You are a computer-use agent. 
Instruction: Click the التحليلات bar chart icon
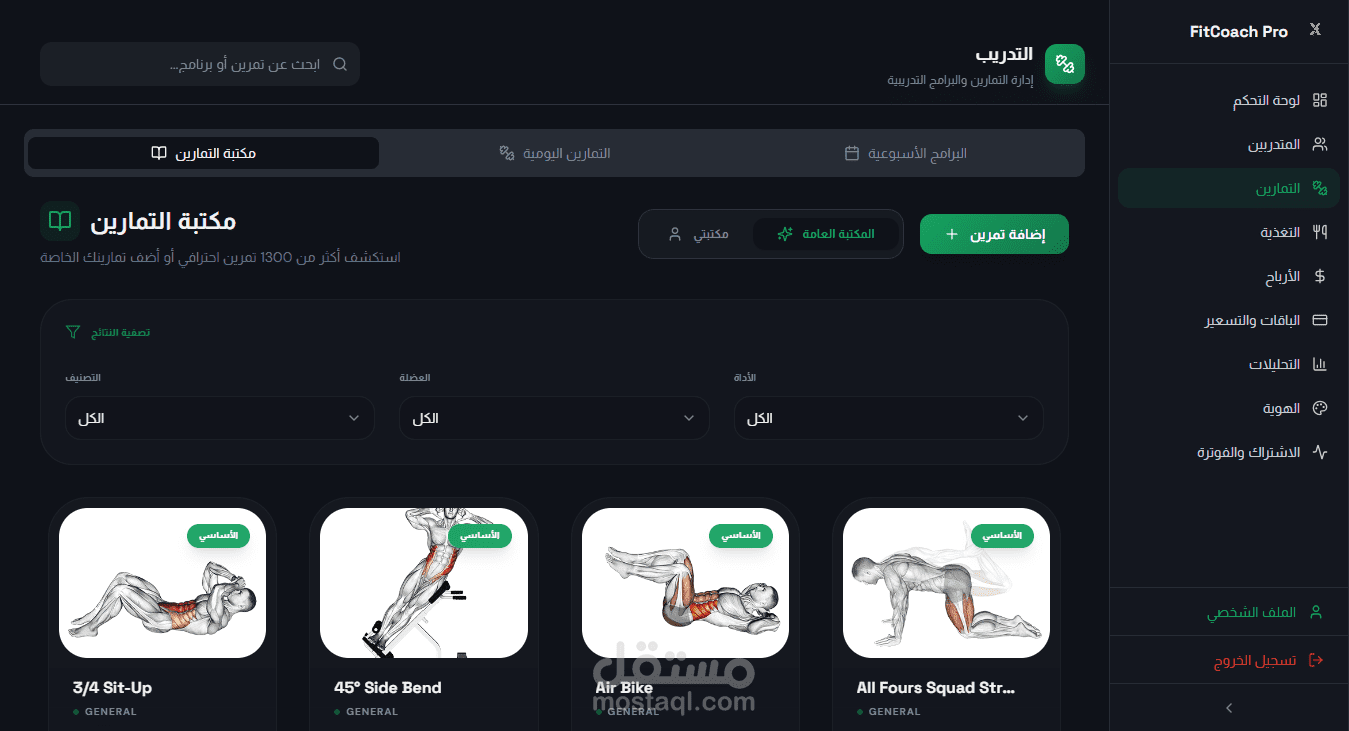point(1320,364)
